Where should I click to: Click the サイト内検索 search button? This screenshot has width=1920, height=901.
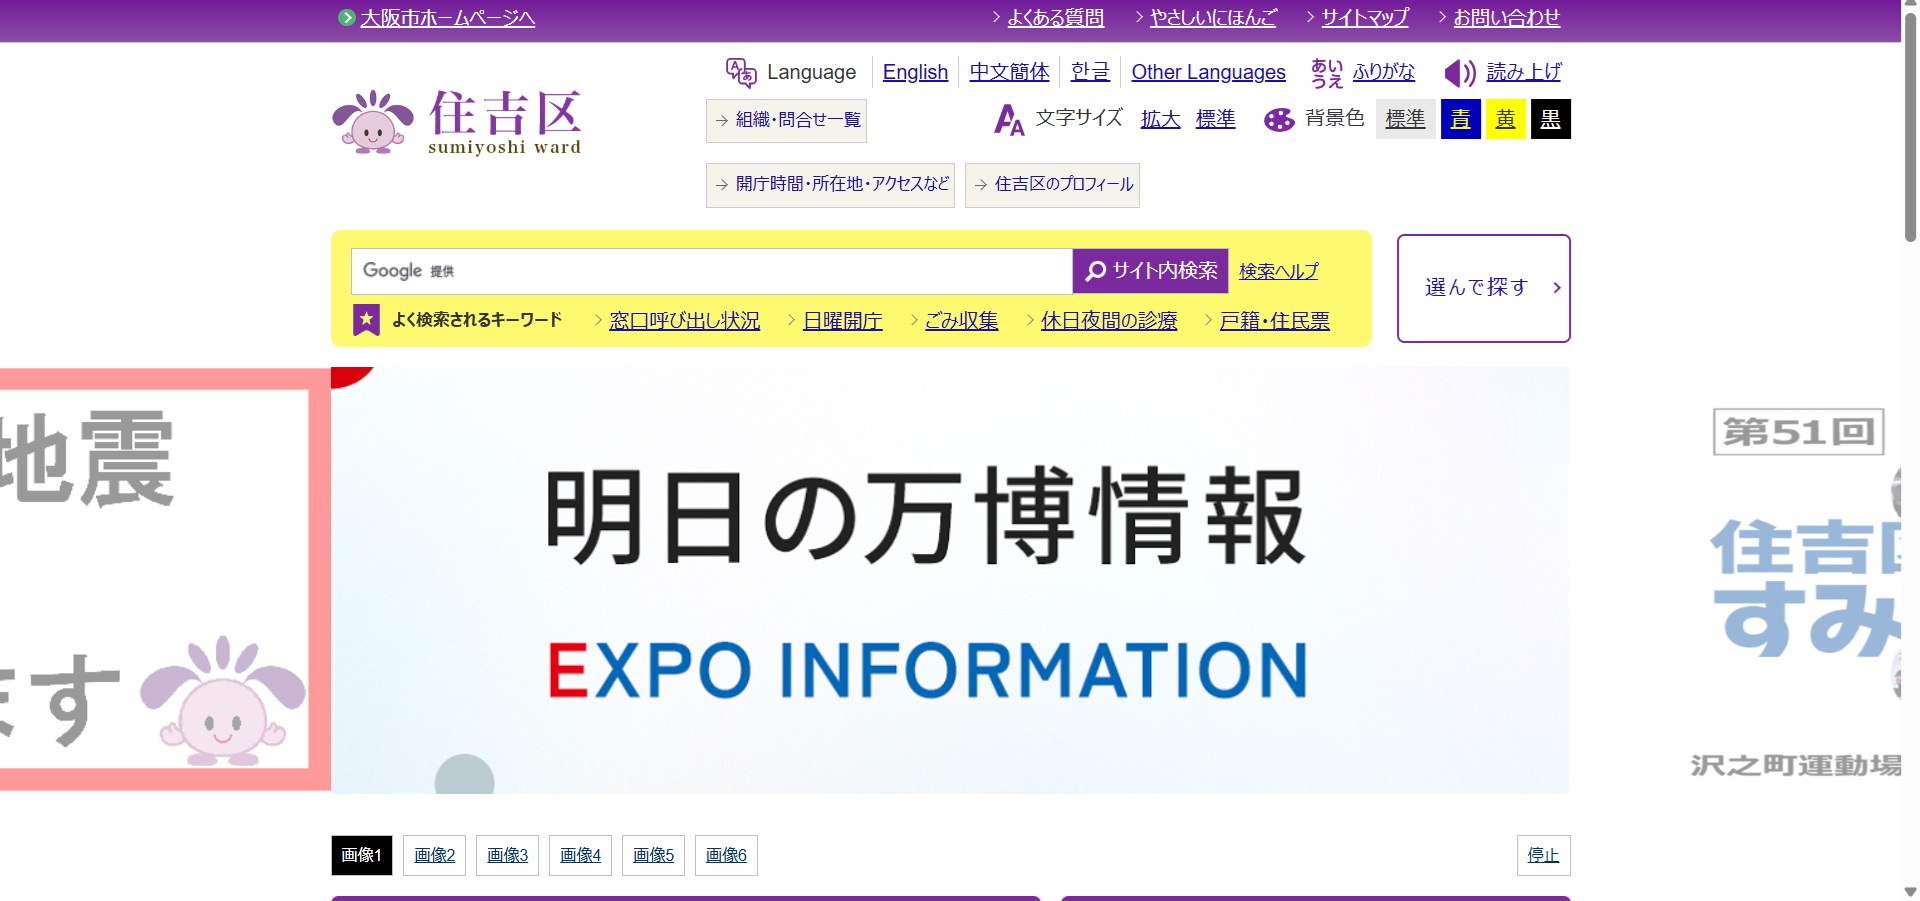point(1150,271)
